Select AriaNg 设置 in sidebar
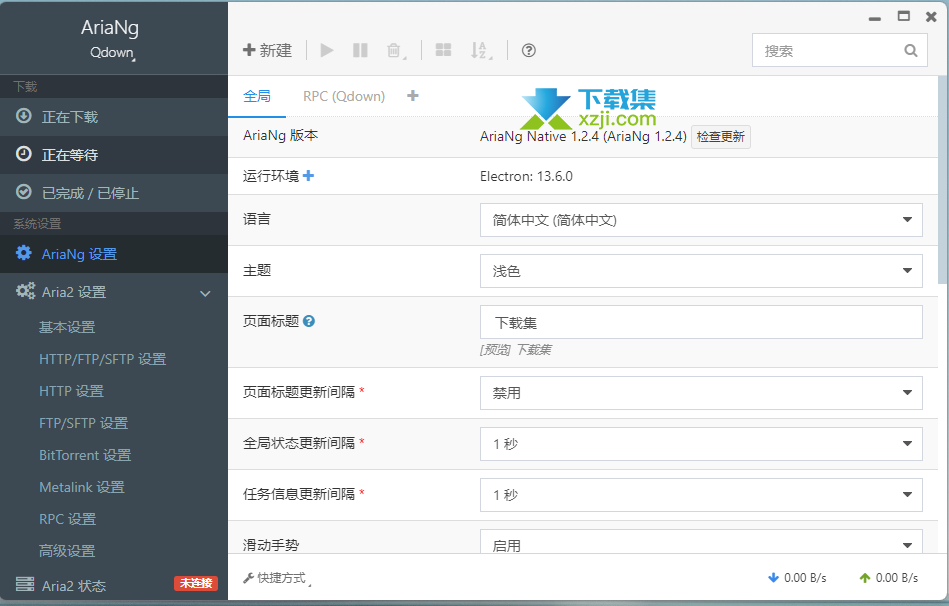This screenshot has width=949, height=606. tap(114, 254)
